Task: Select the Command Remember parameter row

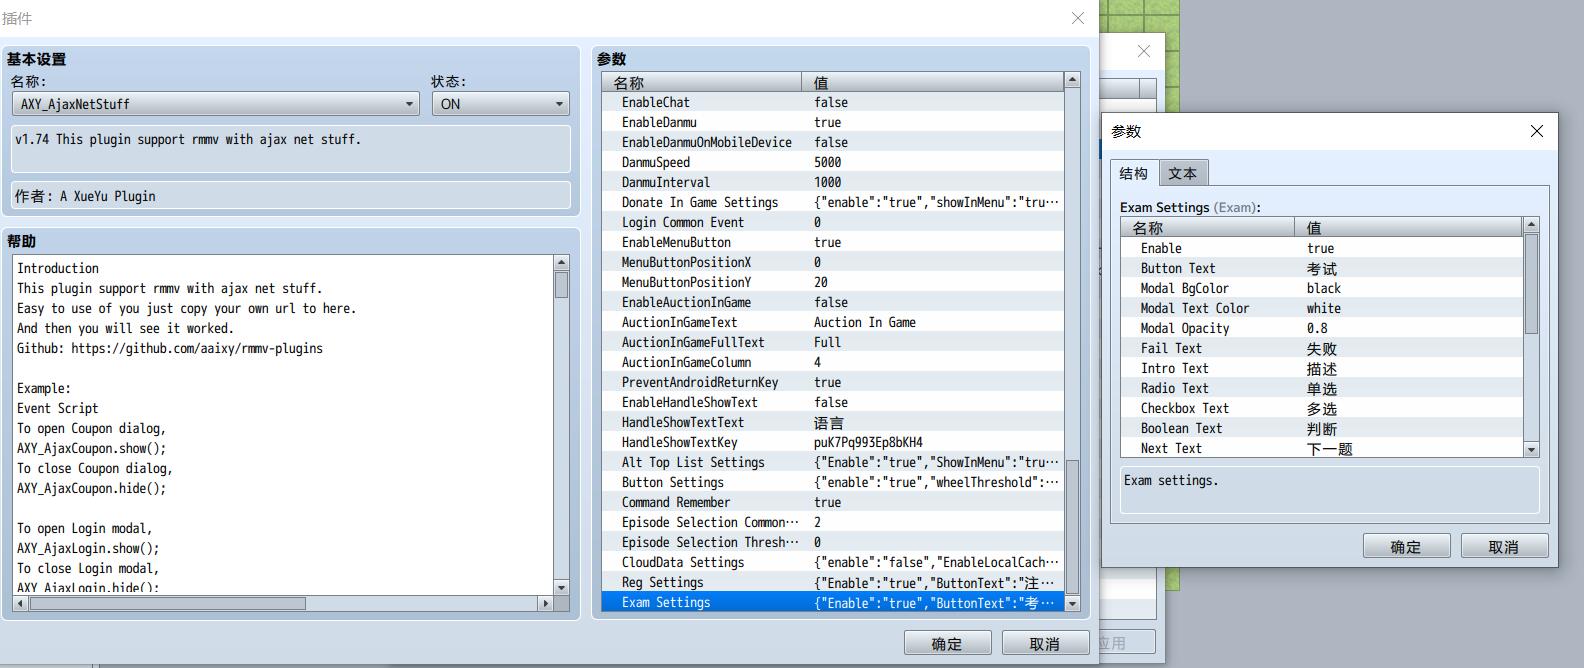Action: tap(833, 502)
